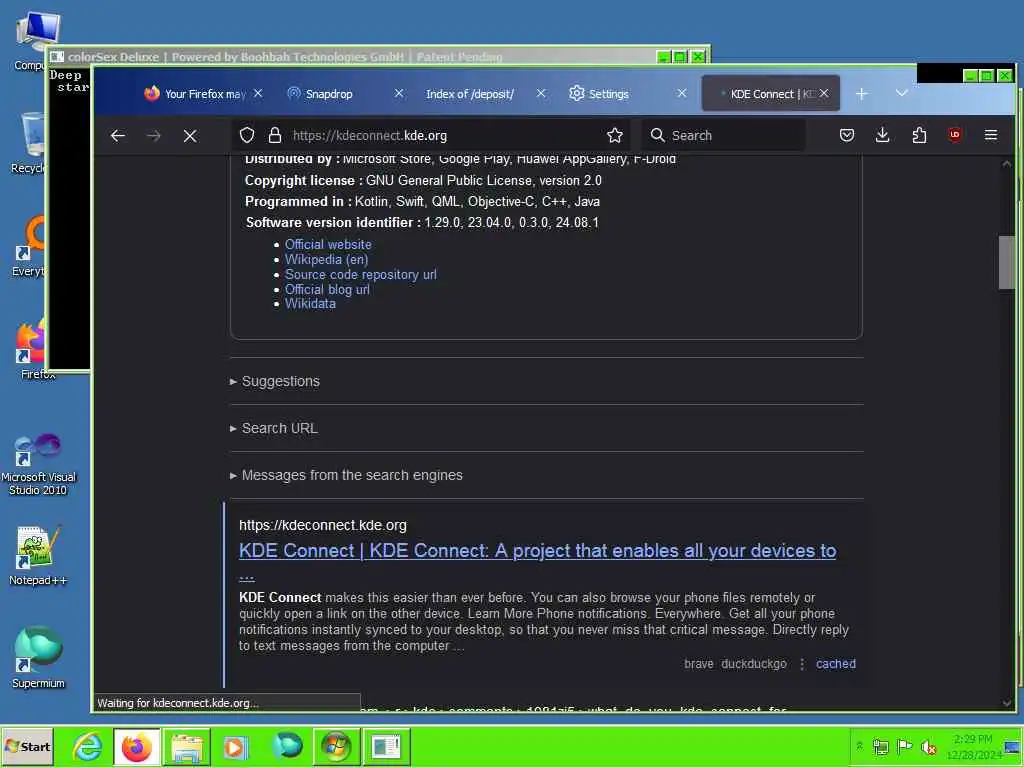Image resolution: width=1024 pixels, height=768 pixels.
Task: Click the 'https://kdeconnect.kde.org' result URL text
Action: click(323, 525)
